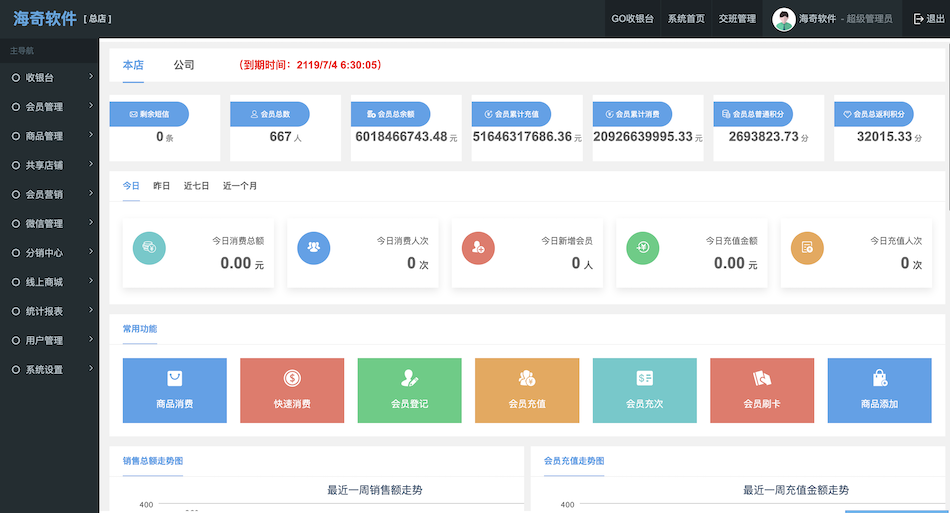950x513 pixels.
Task: Click the 商品添加 bag icon
Action: (x=880, y=379)
